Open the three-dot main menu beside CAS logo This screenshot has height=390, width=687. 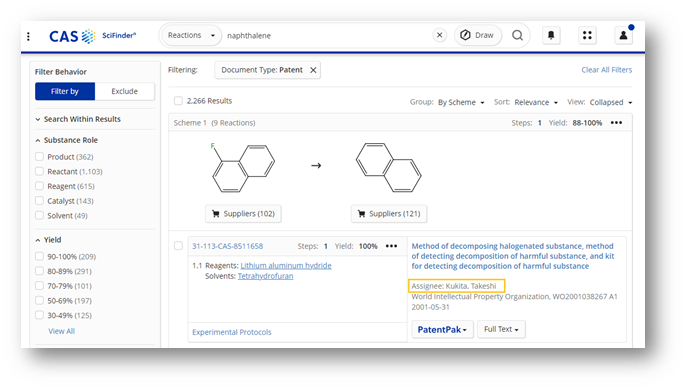(x=28, y=36)
